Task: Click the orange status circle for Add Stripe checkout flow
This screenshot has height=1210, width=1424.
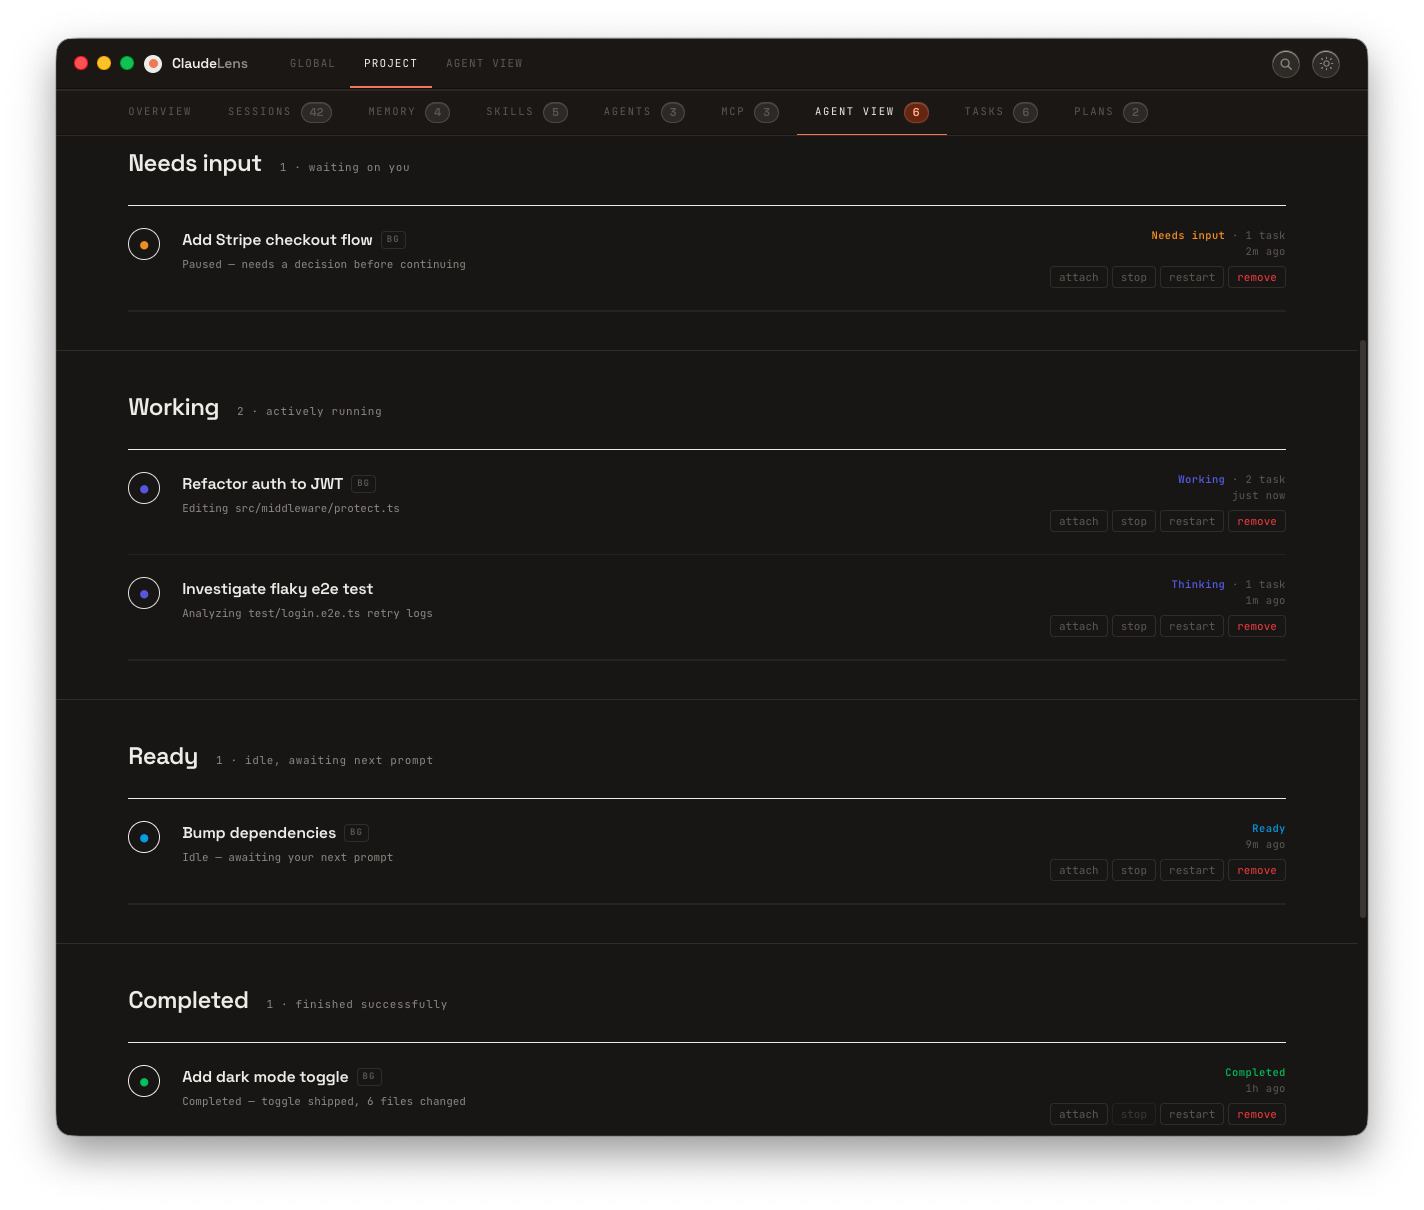Action: 144,244
